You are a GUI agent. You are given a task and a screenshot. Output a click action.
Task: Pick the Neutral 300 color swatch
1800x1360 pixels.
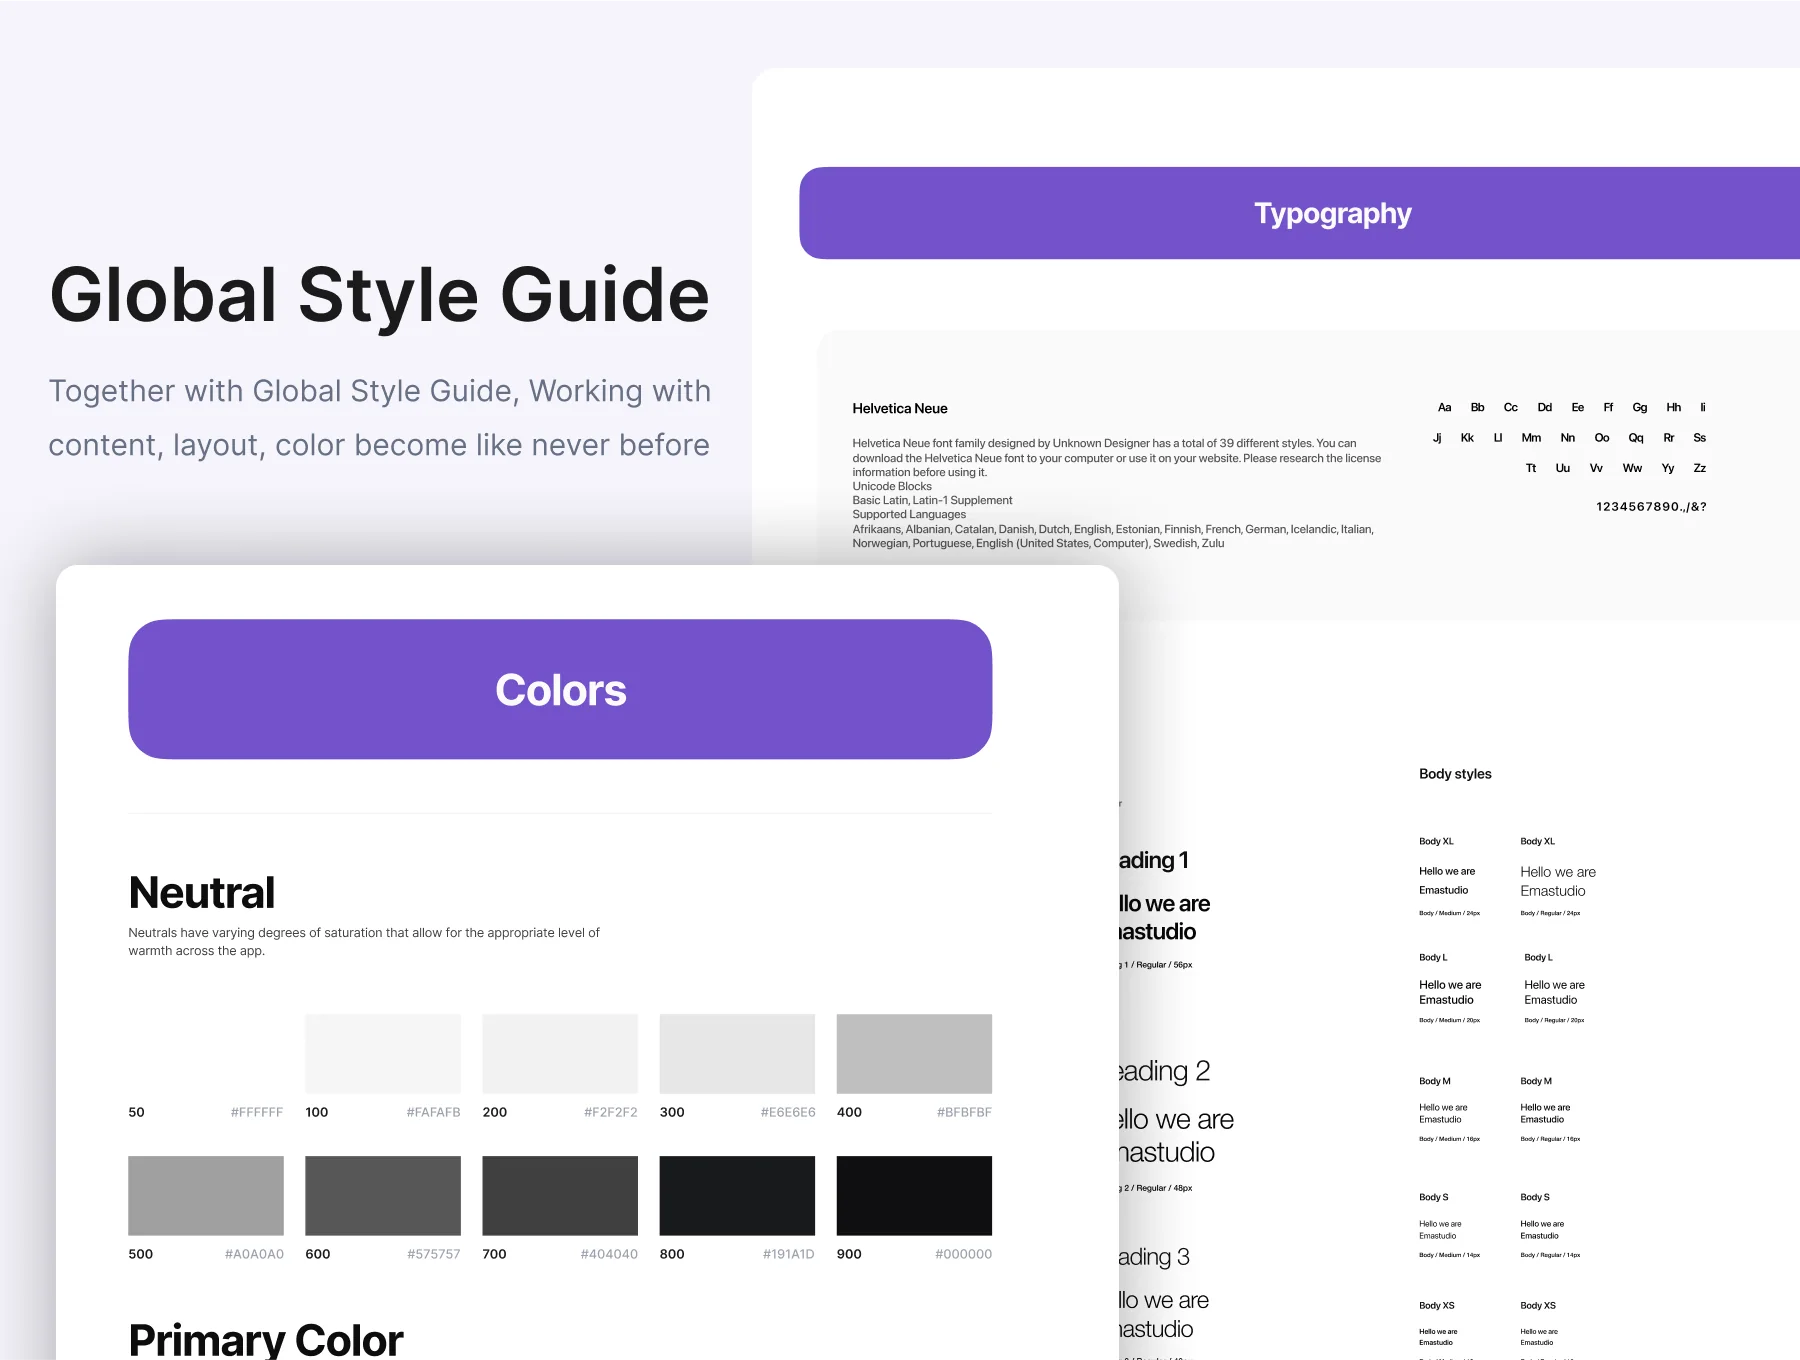[737, 1053]
